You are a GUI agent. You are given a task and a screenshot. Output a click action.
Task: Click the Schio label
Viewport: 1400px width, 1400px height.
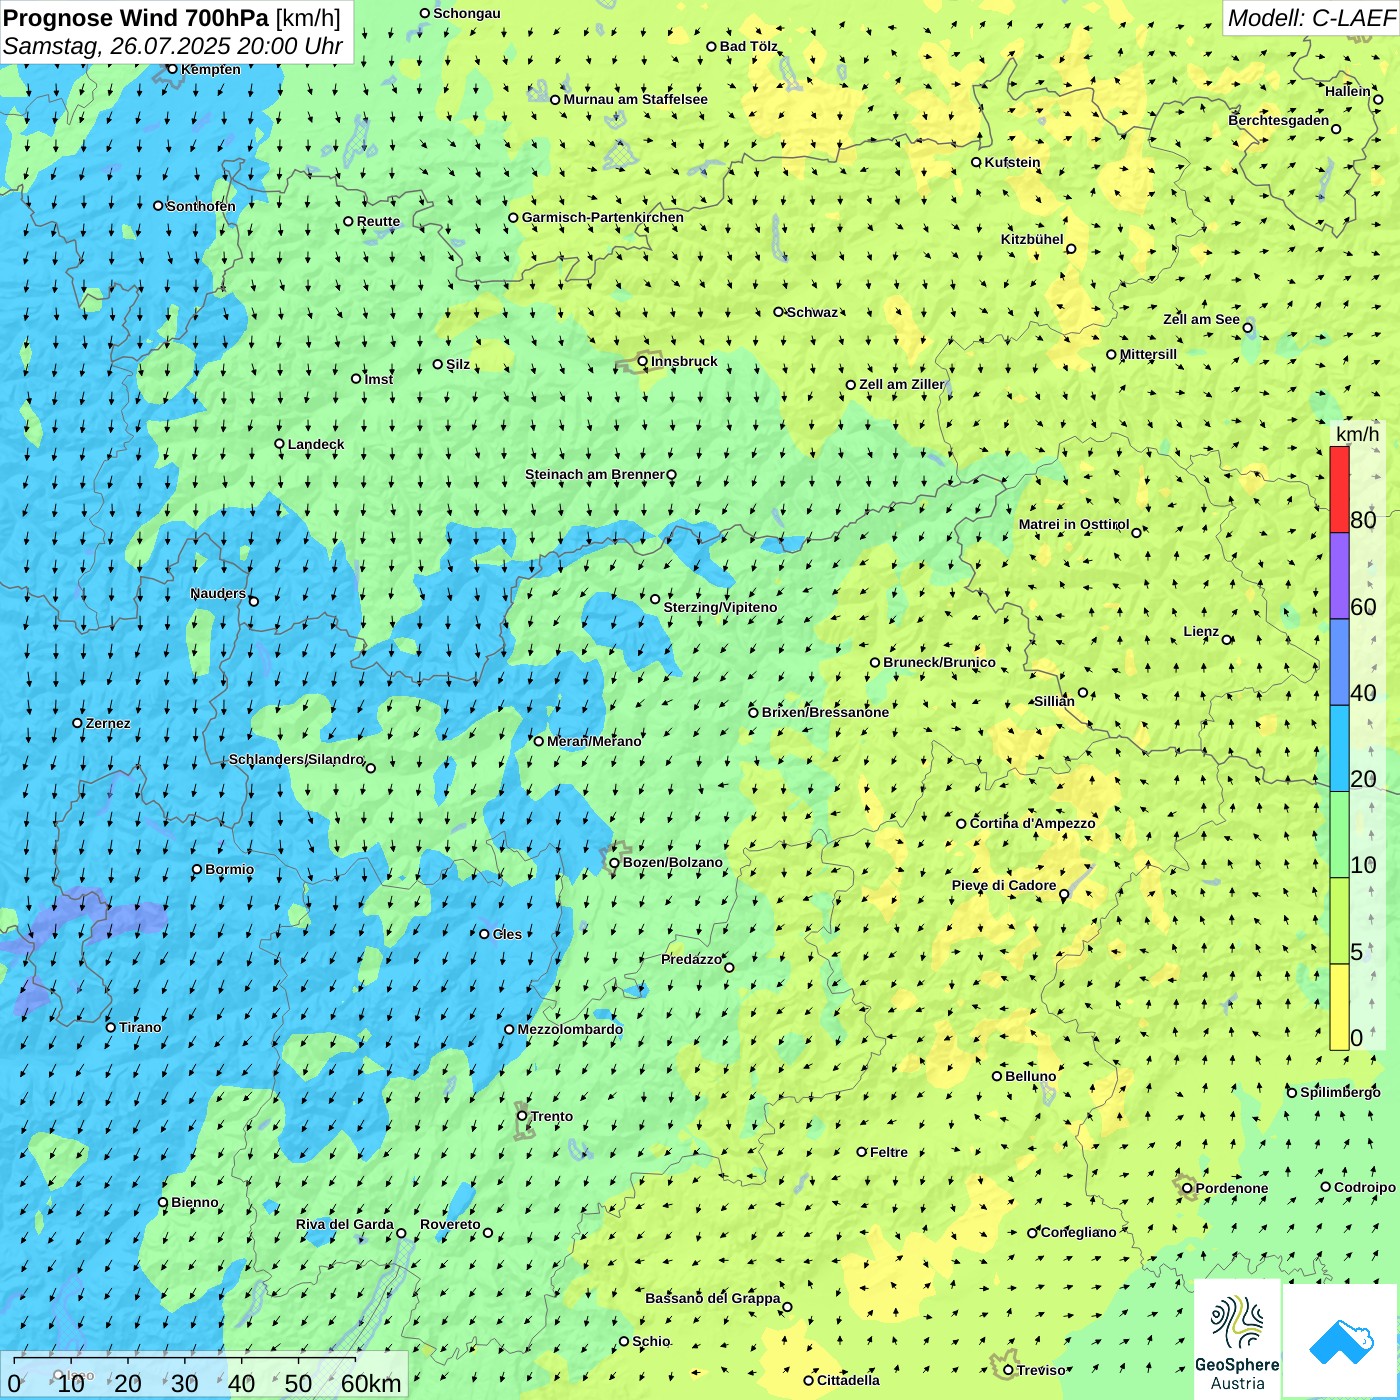[x=651, y=1341]
